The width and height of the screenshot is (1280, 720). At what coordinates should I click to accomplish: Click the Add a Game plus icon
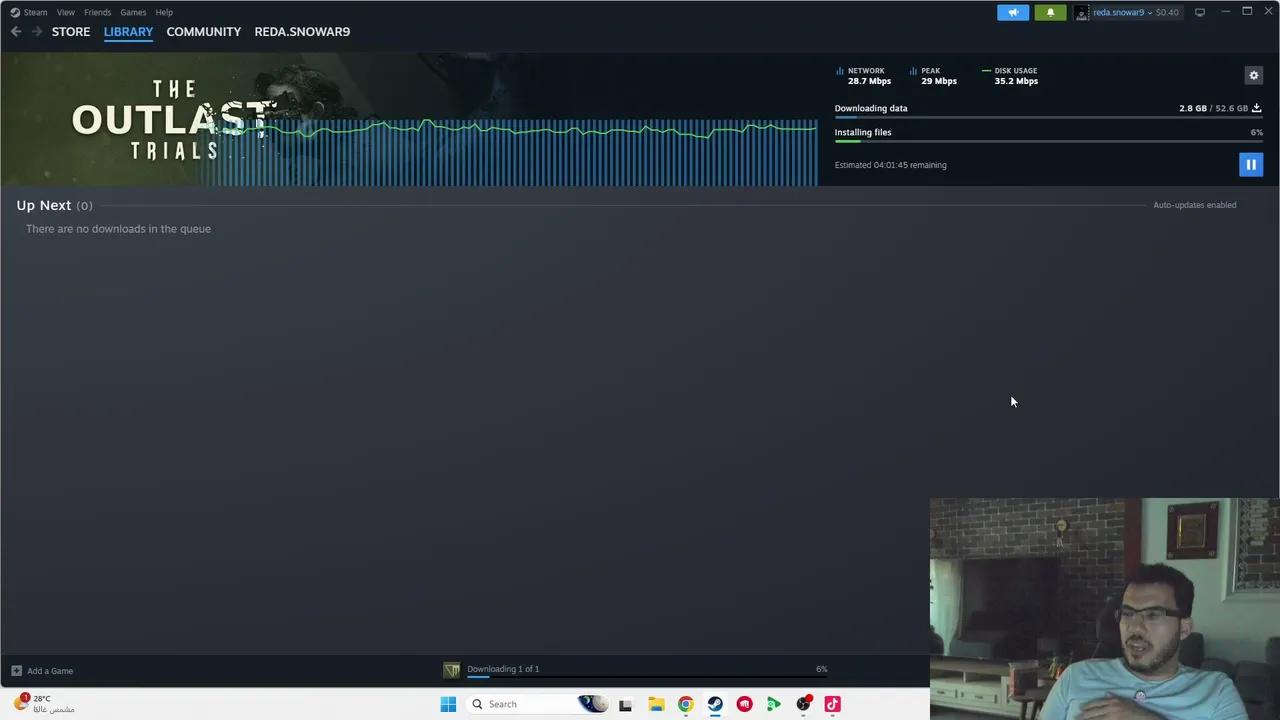[16, 671]
